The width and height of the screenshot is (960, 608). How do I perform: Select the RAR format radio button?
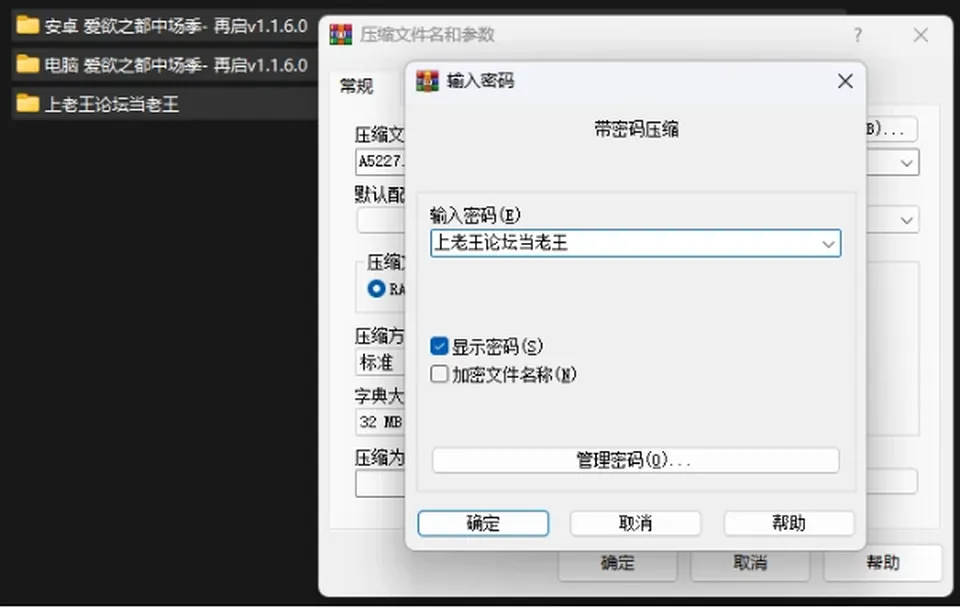(376, 288)
